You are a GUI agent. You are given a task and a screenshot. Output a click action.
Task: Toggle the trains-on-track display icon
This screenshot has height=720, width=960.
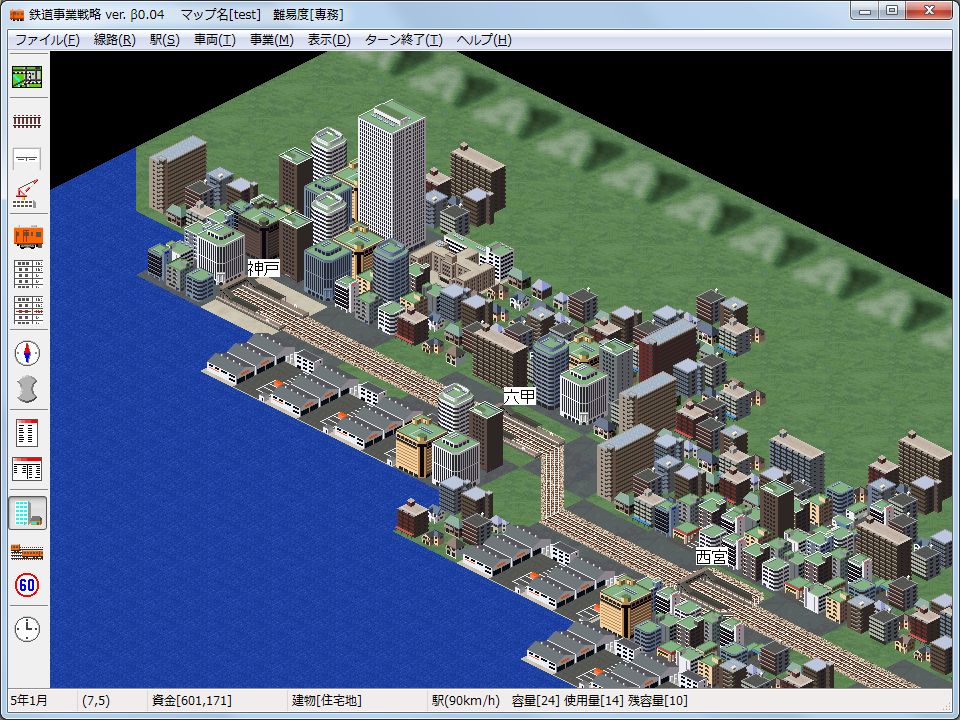point(27,550)
